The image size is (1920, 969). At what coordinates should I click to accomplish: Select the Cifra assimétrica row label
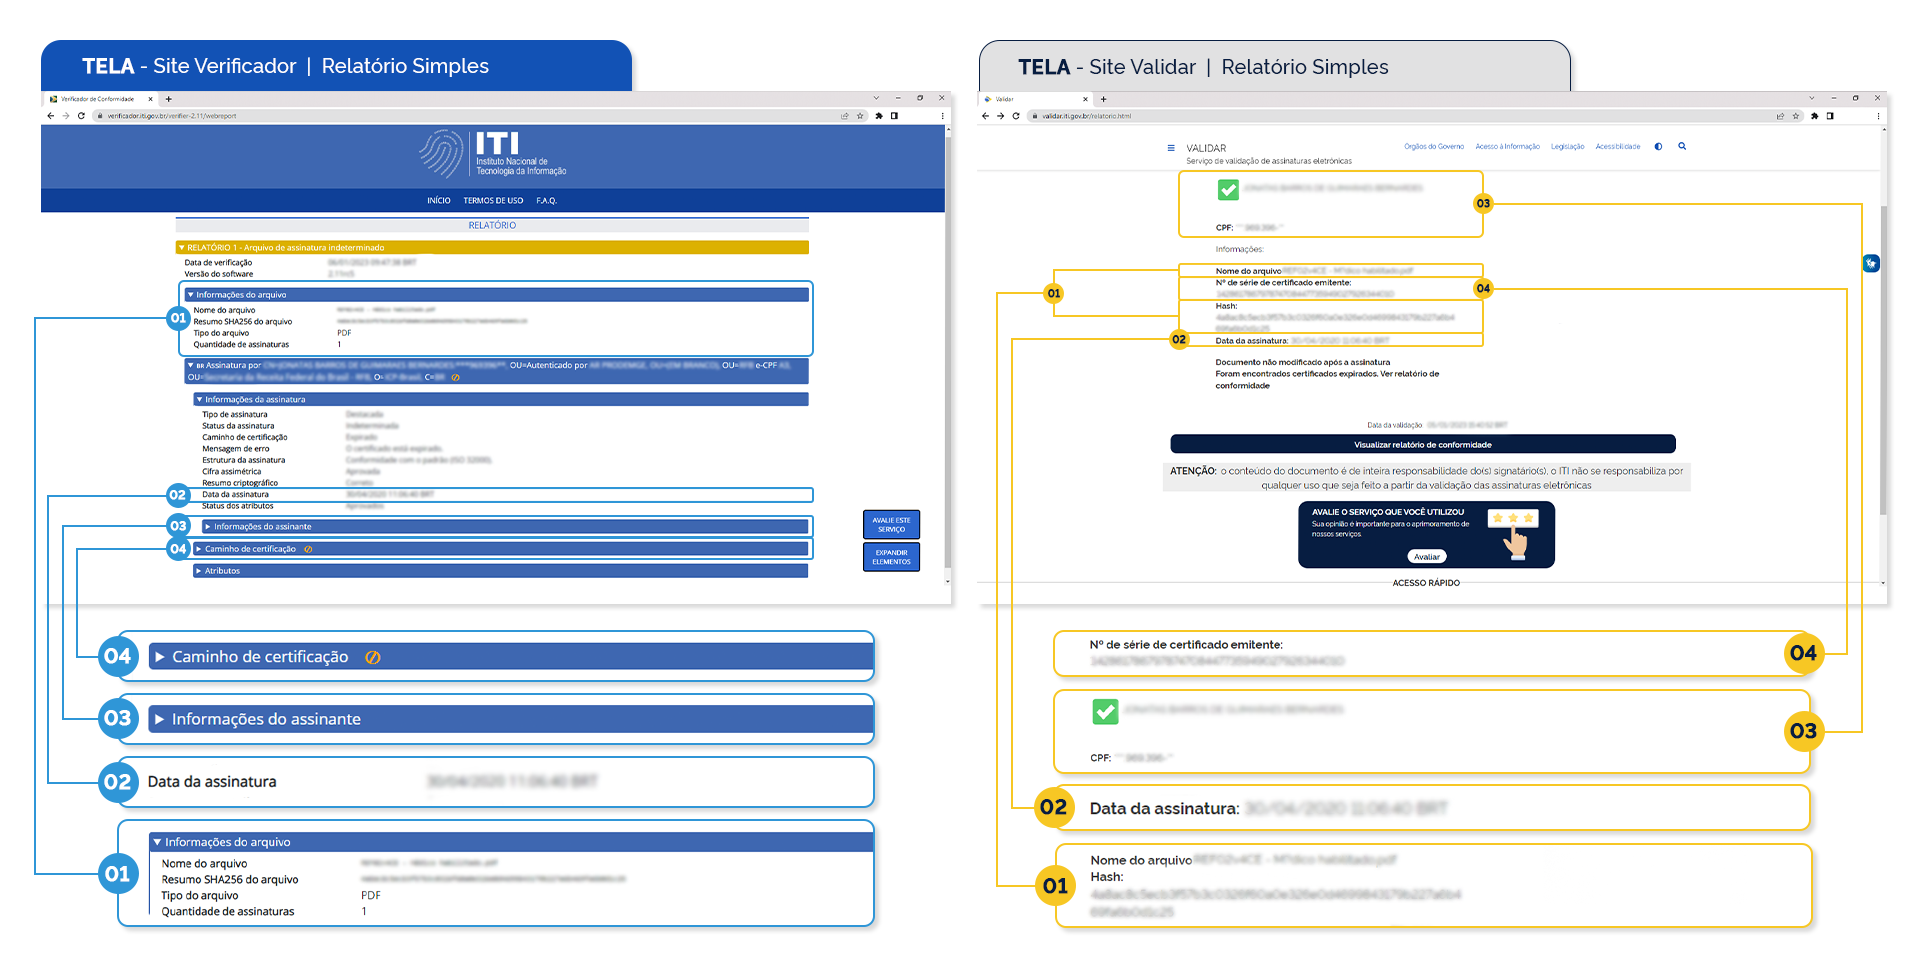(232, 472)
